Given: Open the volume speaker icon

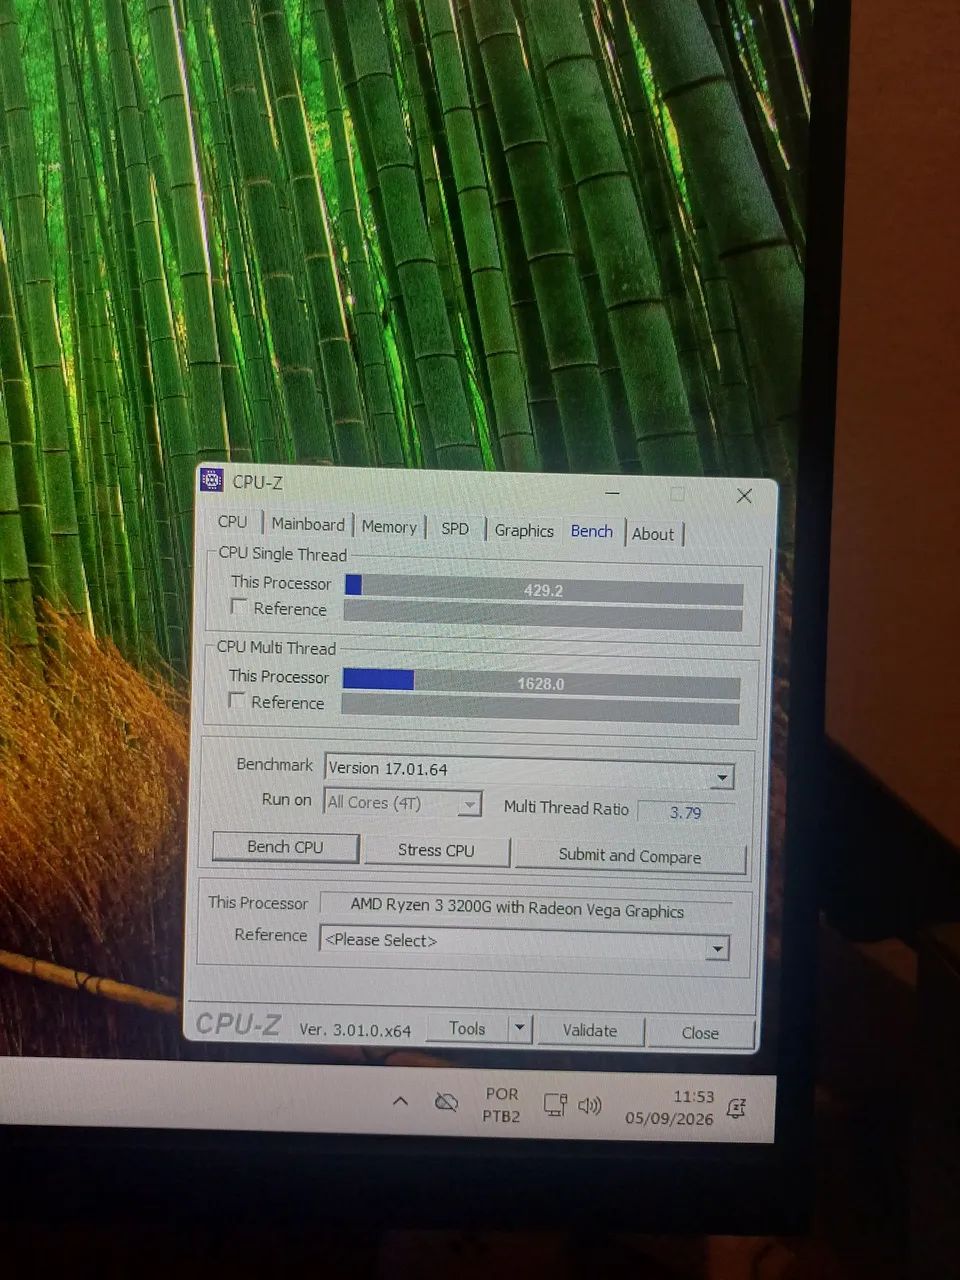Looking at the screenshot, I should (590, 1105).
